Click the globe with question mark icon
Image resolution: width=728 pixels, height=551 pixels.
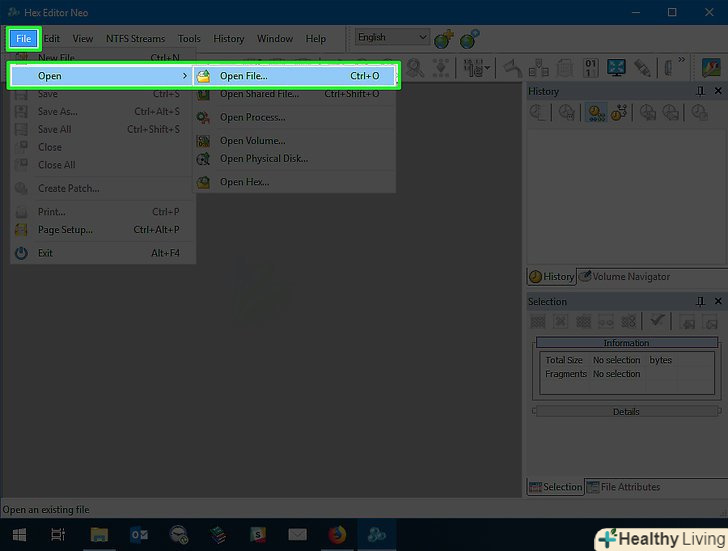[469, 39]
